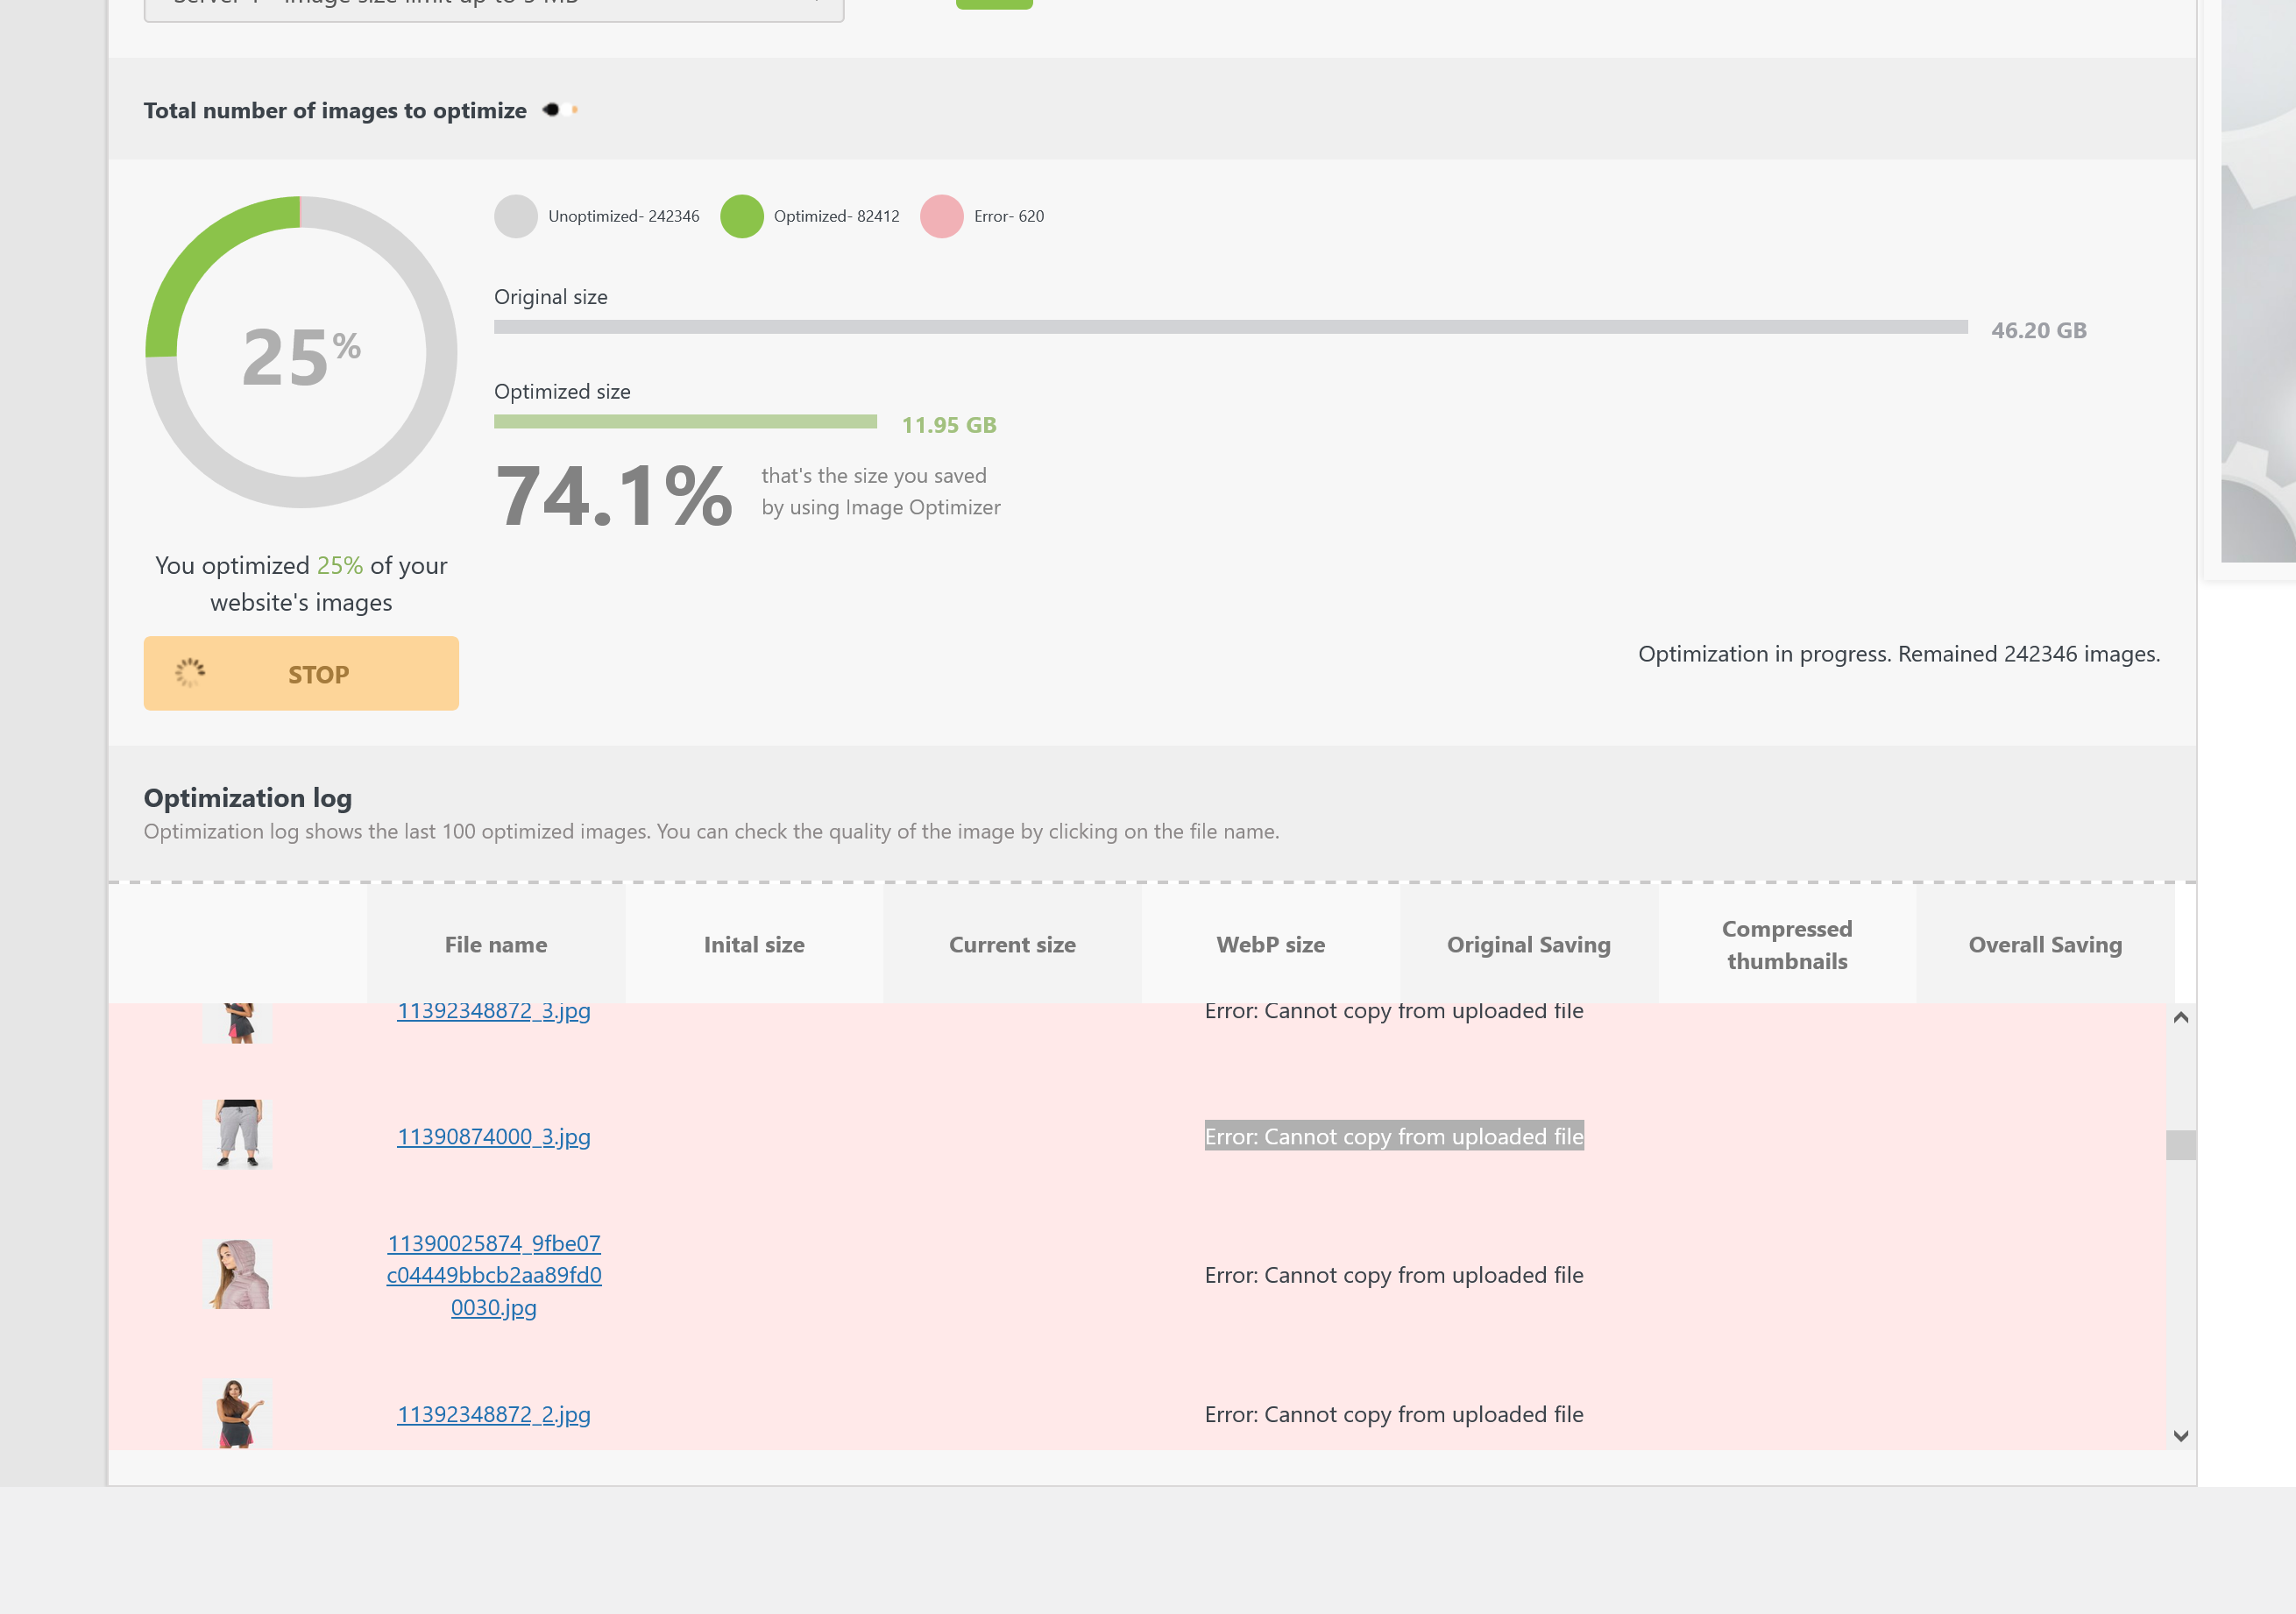Click the 25% circular progress indicator
This screenshot has width=2296, height=1614.
[301, 352]
